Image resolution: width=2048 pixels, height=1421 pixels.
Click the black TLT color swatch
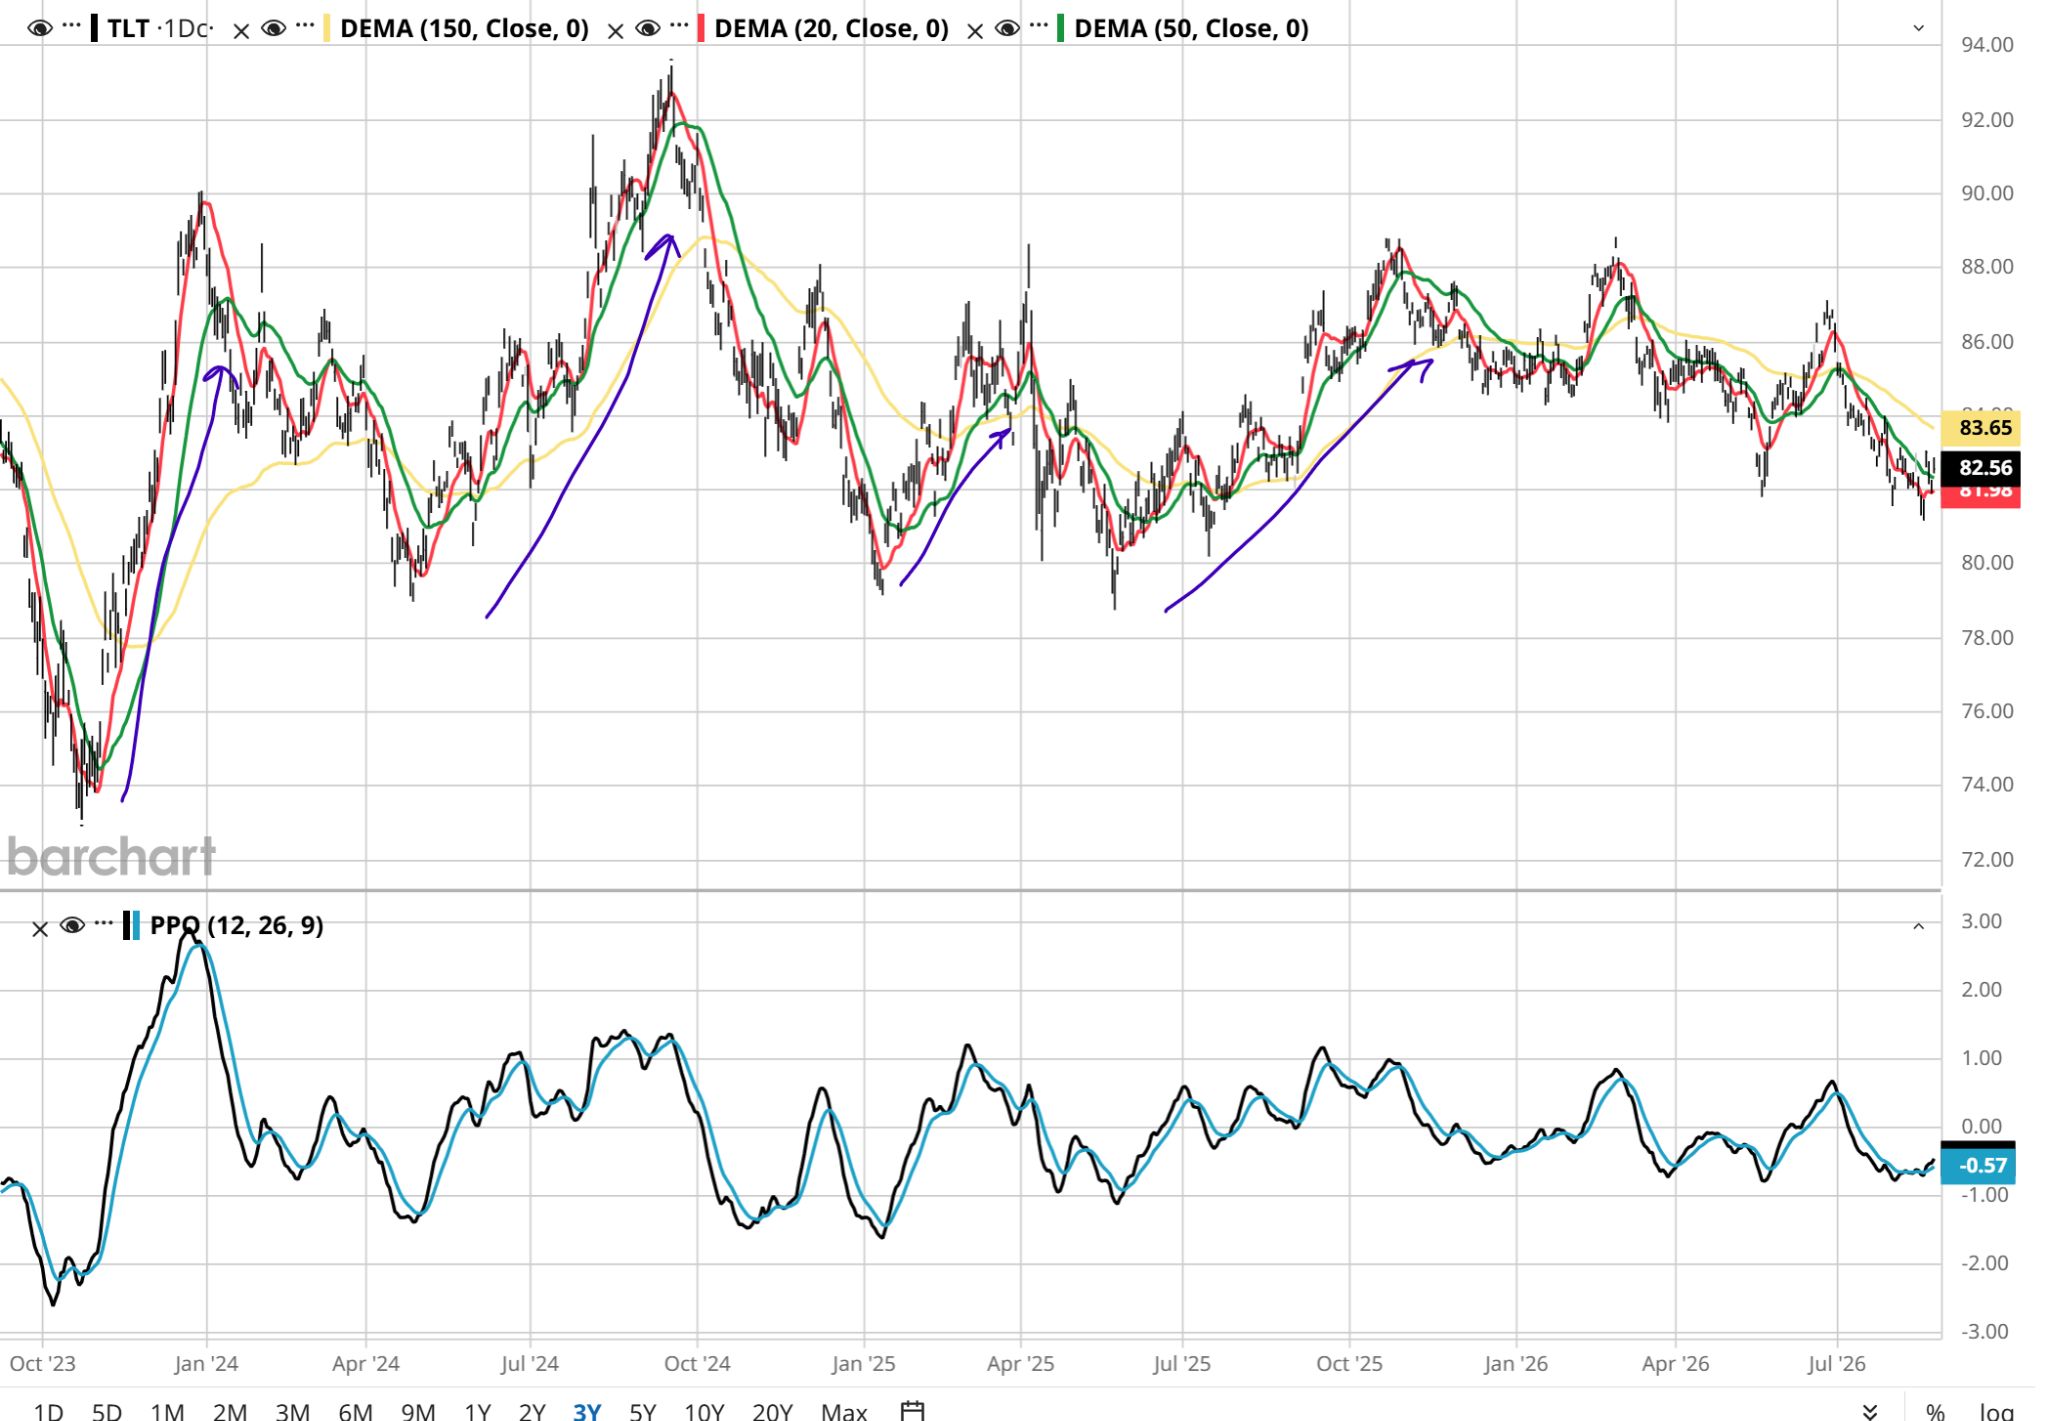[94, 28]
